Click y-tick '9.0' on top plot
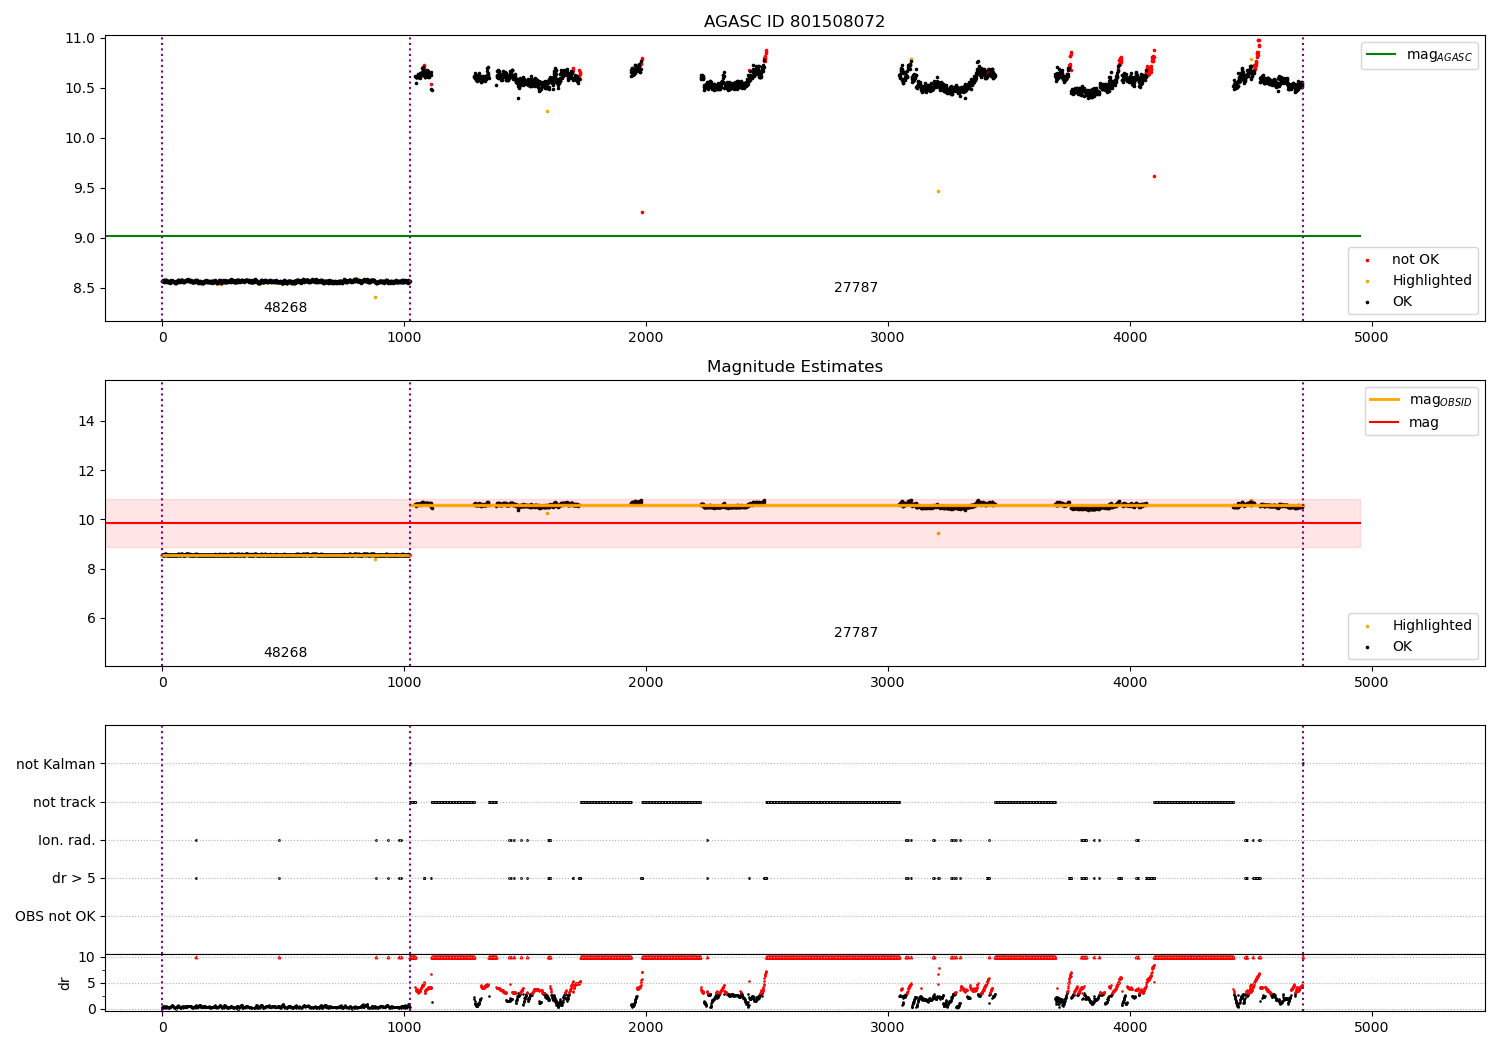Viewport: 1500px width, 1050px height. click(85, 238)
